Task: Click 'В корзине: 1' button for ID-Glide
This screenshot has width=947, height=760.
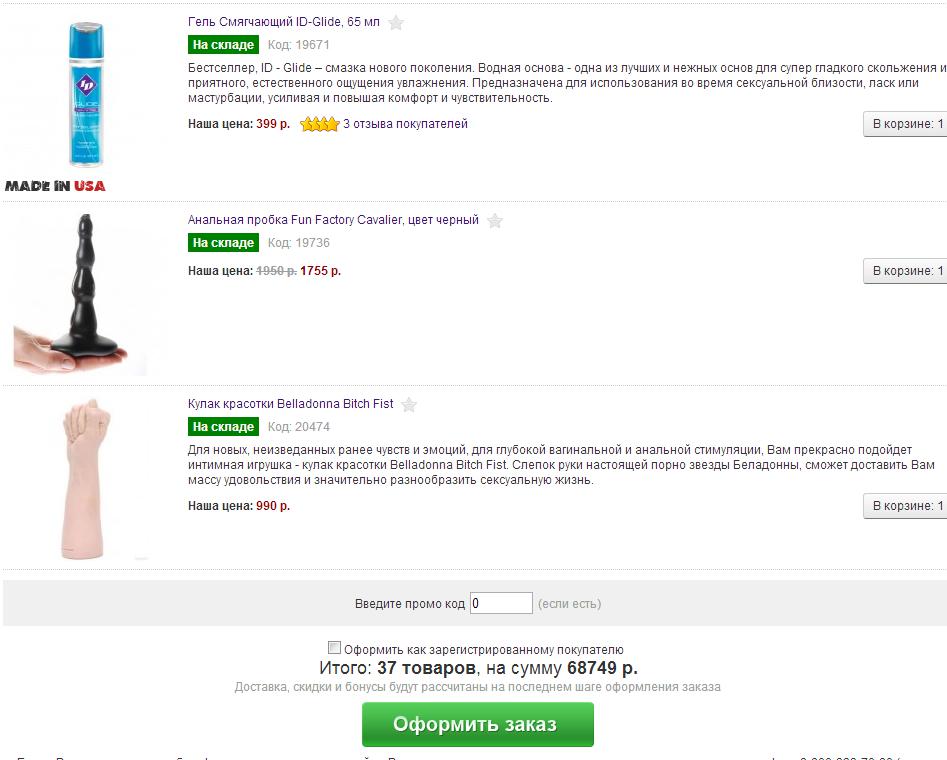Action: coord(905,124)
